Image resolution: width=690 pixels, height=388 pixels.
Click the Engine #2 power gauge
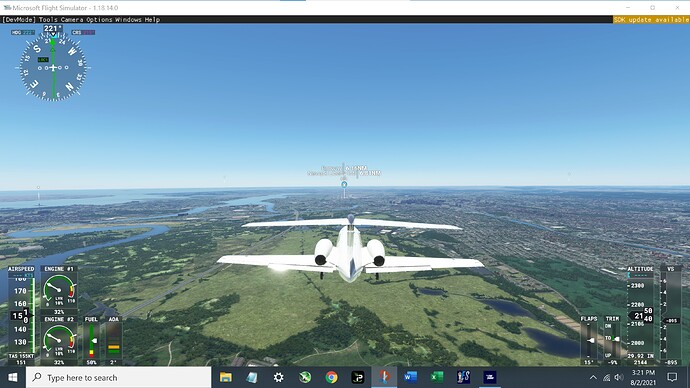[x=59, y=341]
